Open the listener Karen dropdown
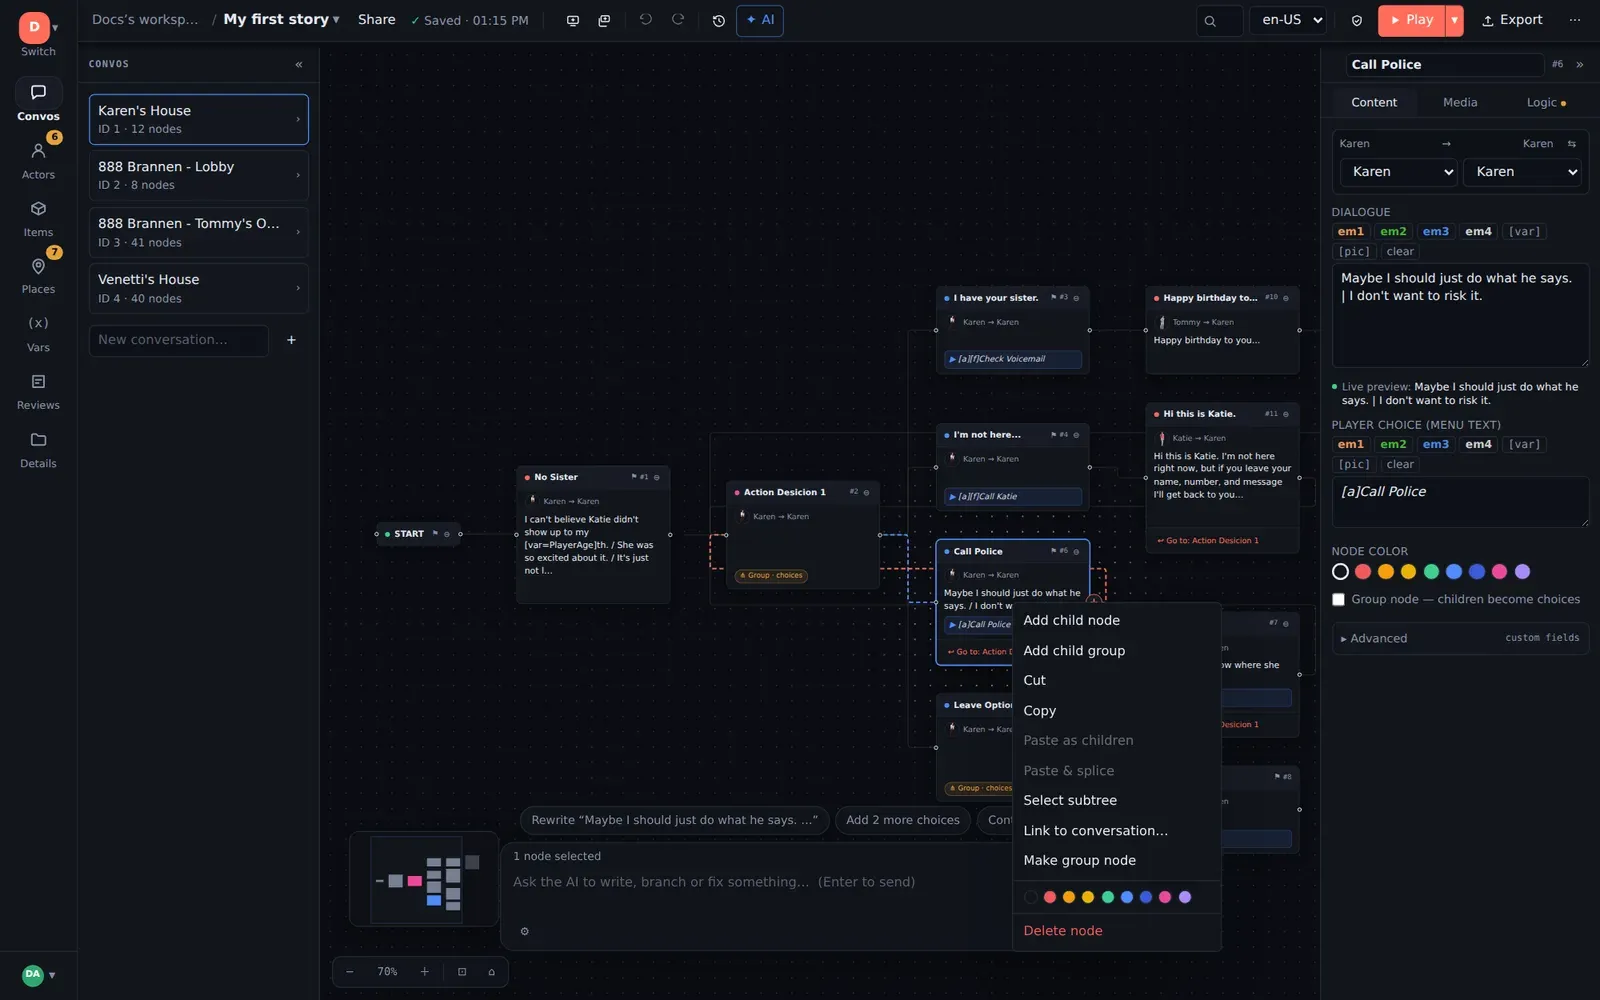This screenshot has width=1600, height=1000. click(1522, 172)
